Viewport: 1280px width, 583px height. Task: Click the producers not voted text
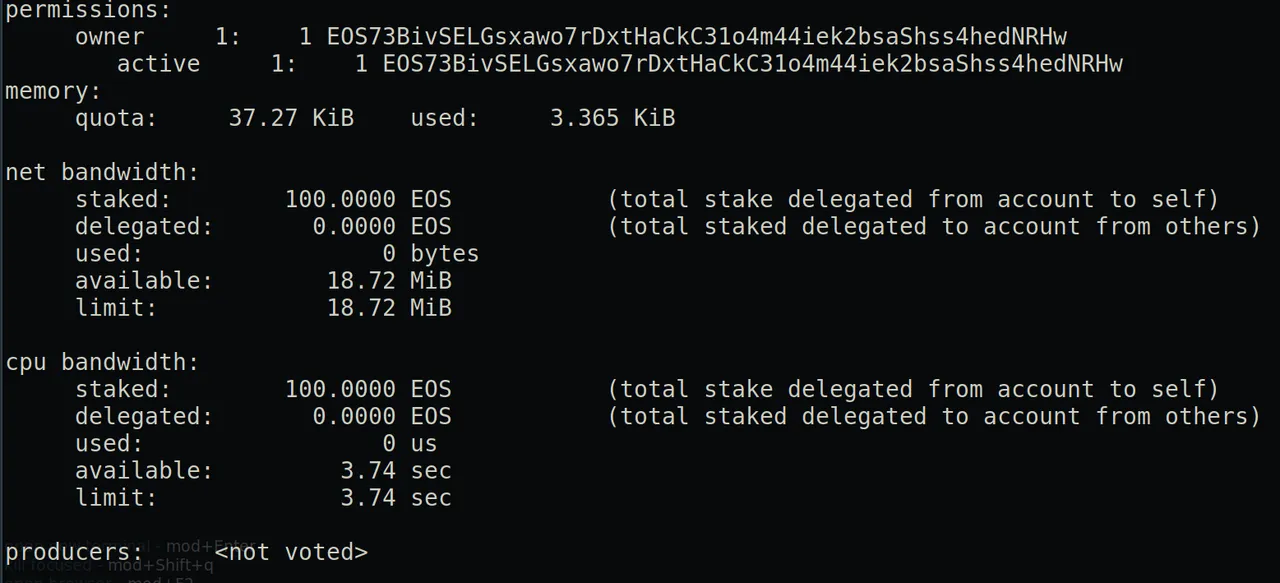point(291,552)
